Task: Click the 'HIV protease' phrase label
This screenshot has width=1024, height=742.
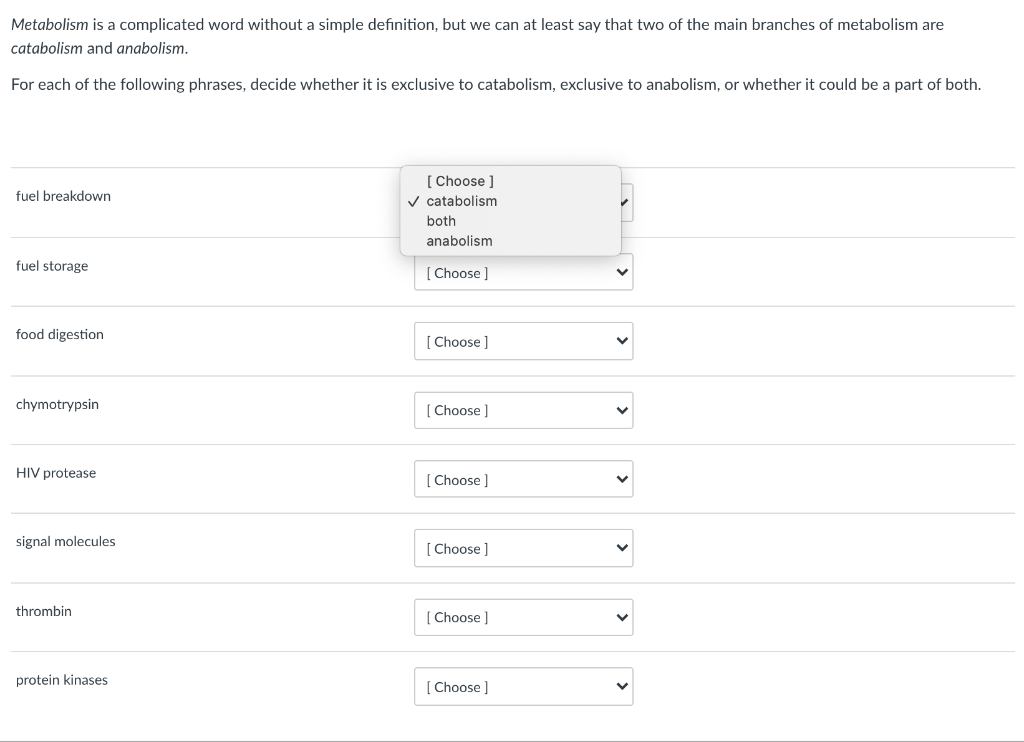Action: point(56,473)
